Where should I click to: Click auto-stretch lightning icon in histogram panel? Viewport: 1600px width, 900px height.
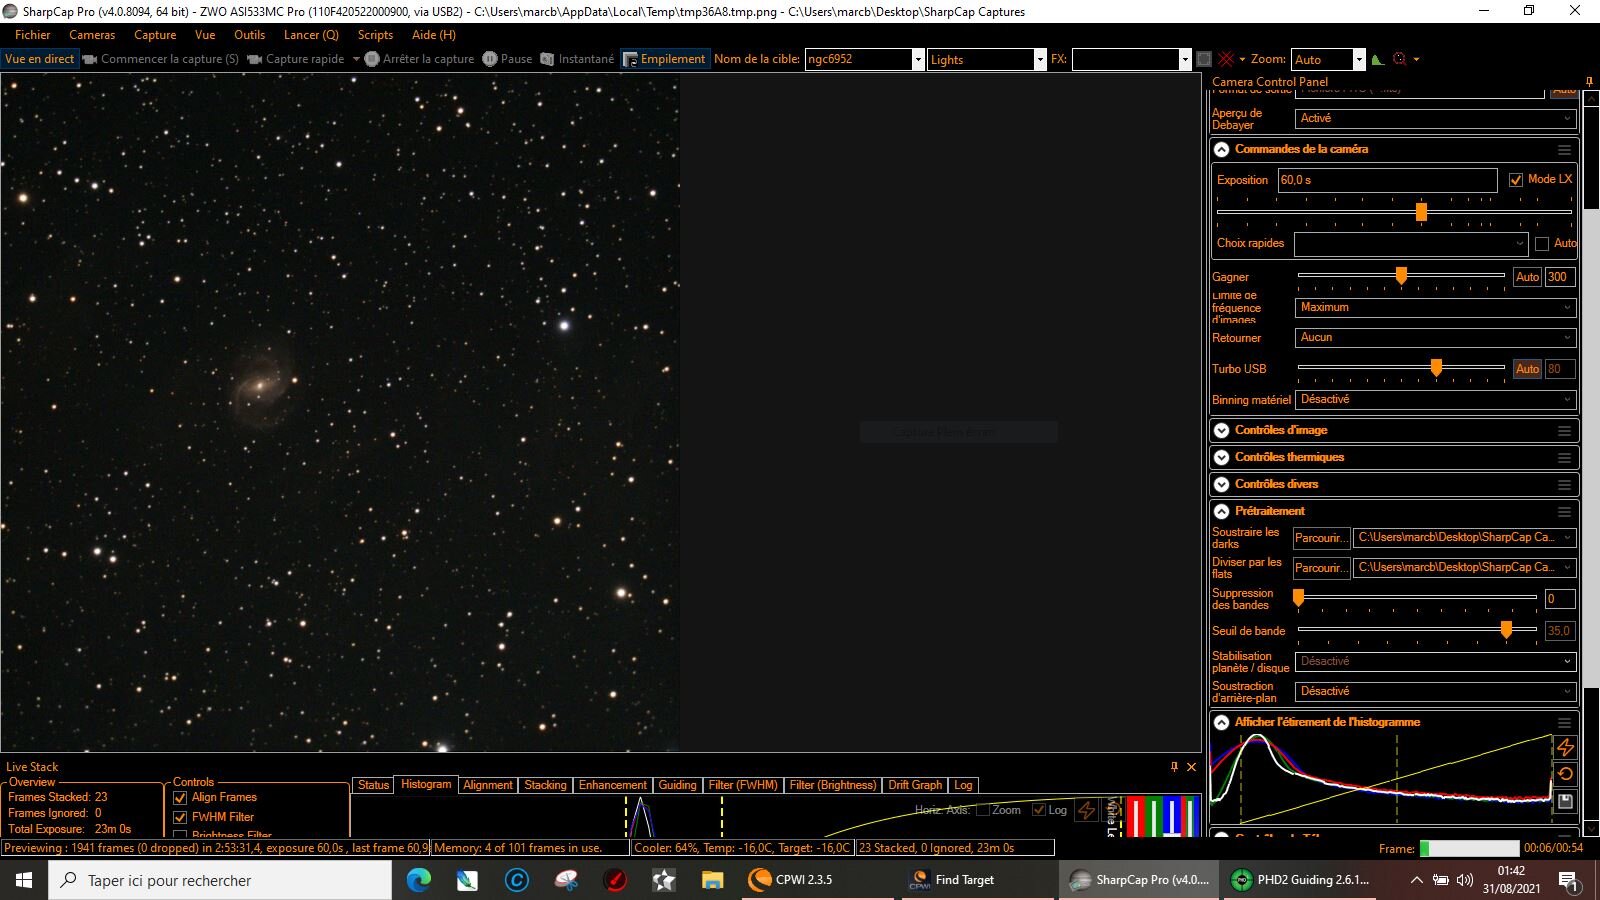[1565, 747]
